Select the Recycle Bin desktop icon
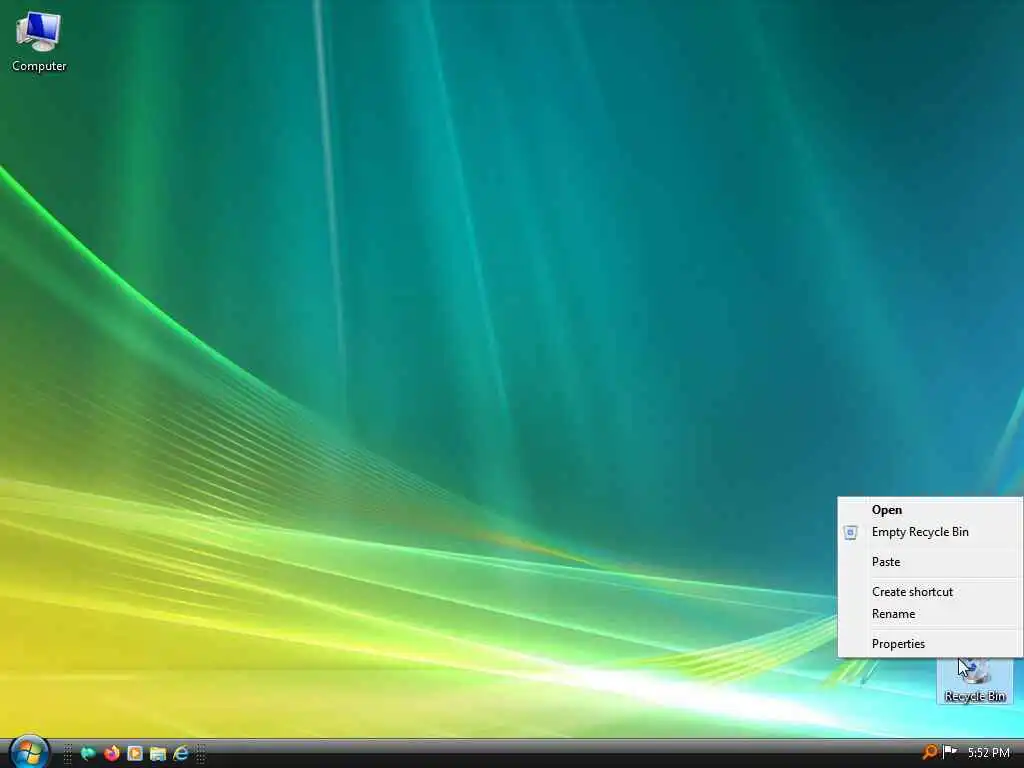This screenshot has height=768, width=1024. (x=974, y=680)
